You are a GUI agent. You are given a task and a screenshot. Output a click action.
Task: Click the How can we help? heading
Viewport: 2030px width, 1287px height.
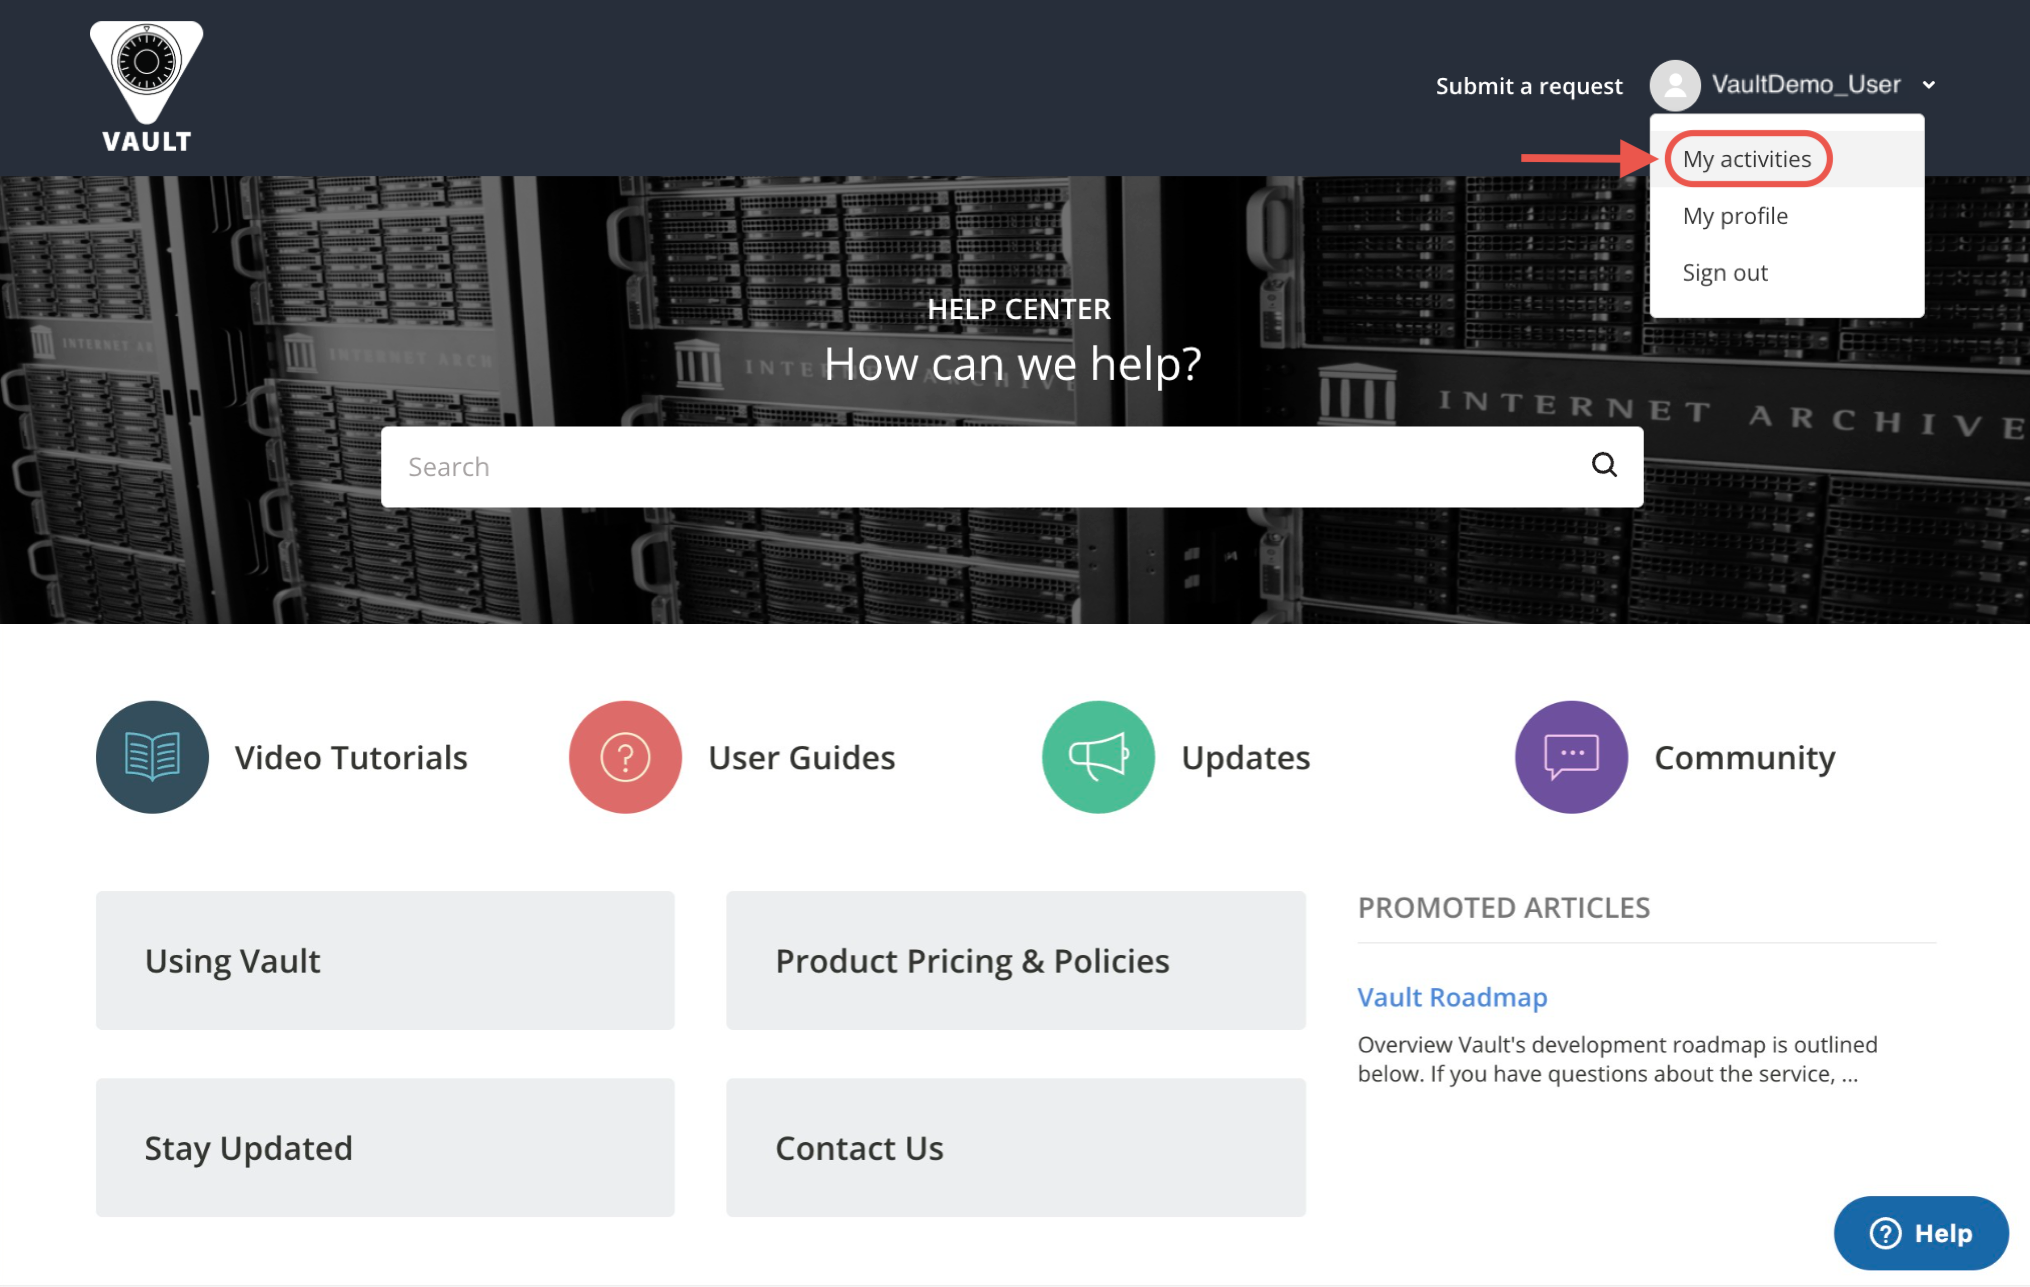tap(1012, 364)
